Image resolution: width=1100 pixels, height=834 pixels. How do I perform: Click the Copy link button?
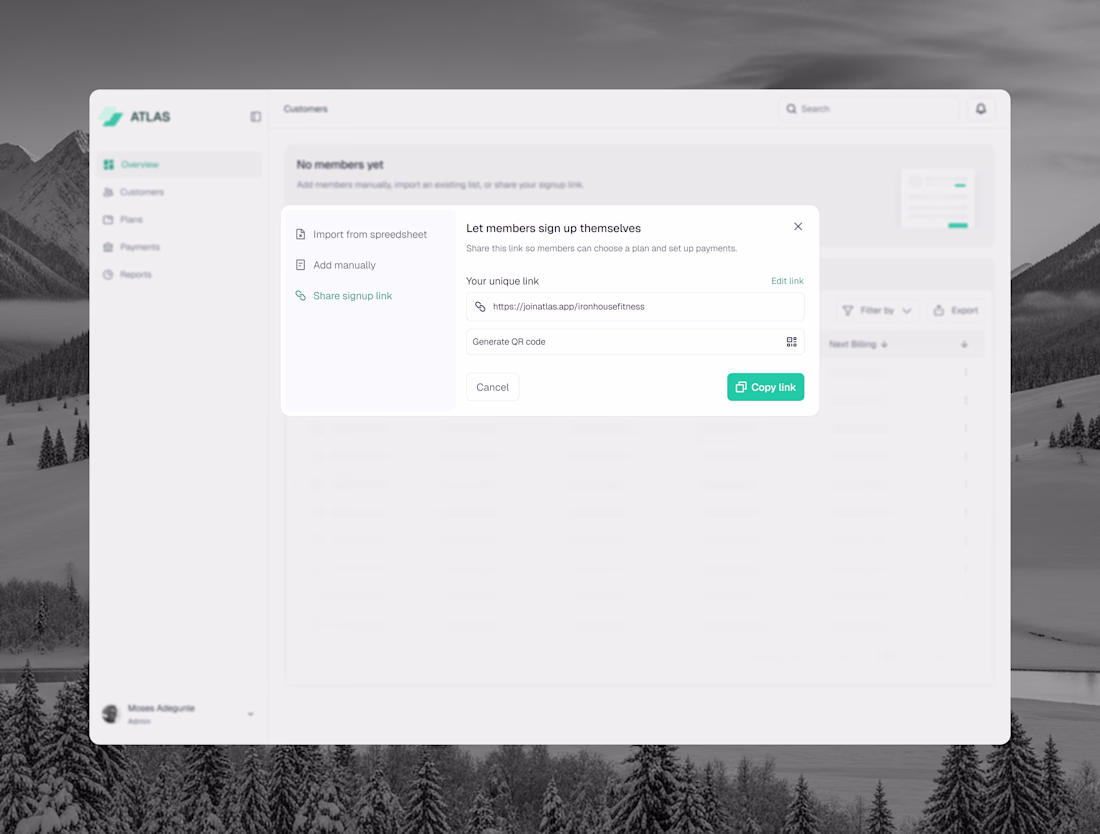pos(765,387)
